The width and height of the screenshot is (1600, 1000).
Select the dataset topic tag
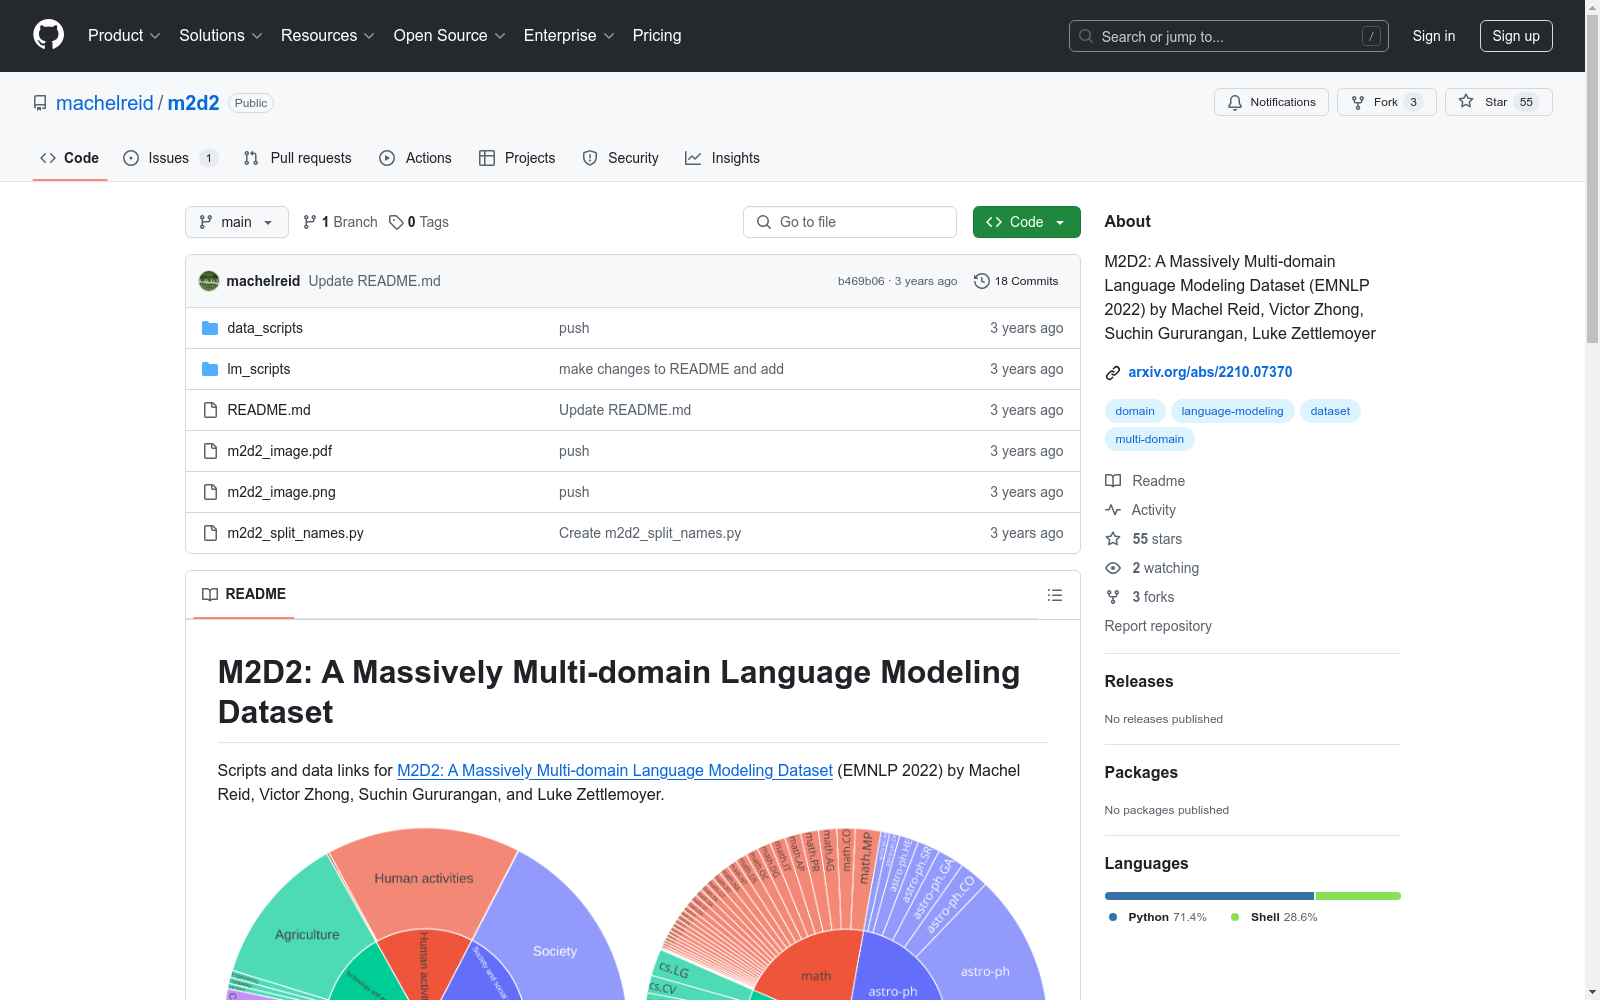pyautogui.click(x=1330, y=411)
